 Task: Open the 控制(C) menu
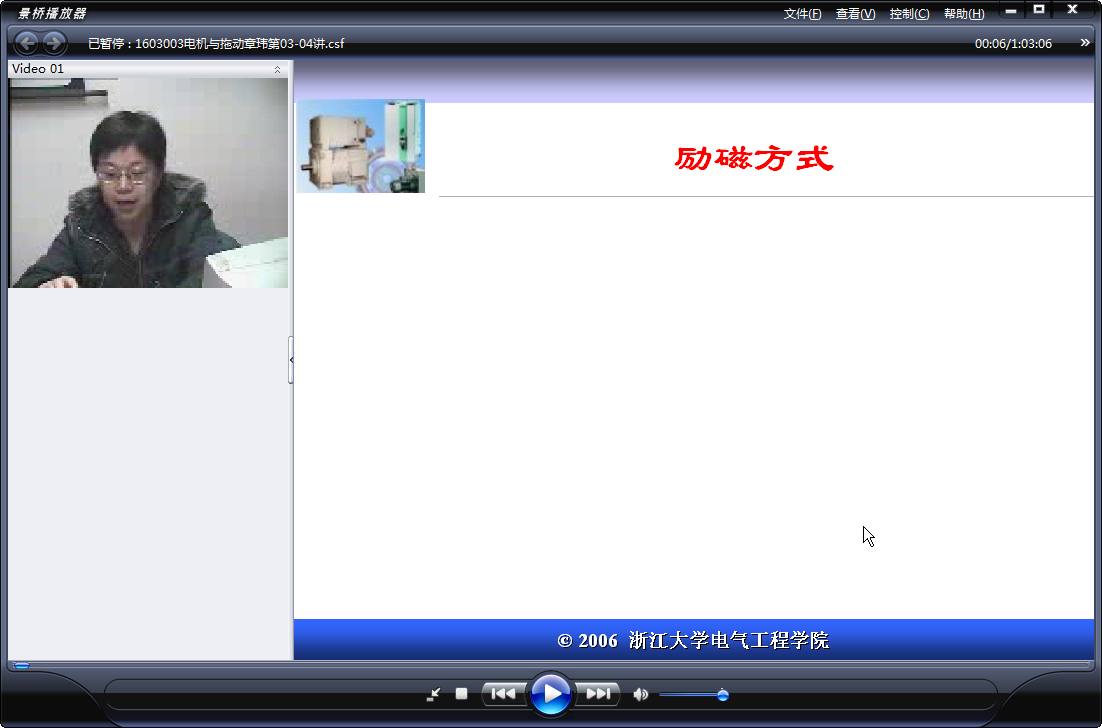click(909, 14)
